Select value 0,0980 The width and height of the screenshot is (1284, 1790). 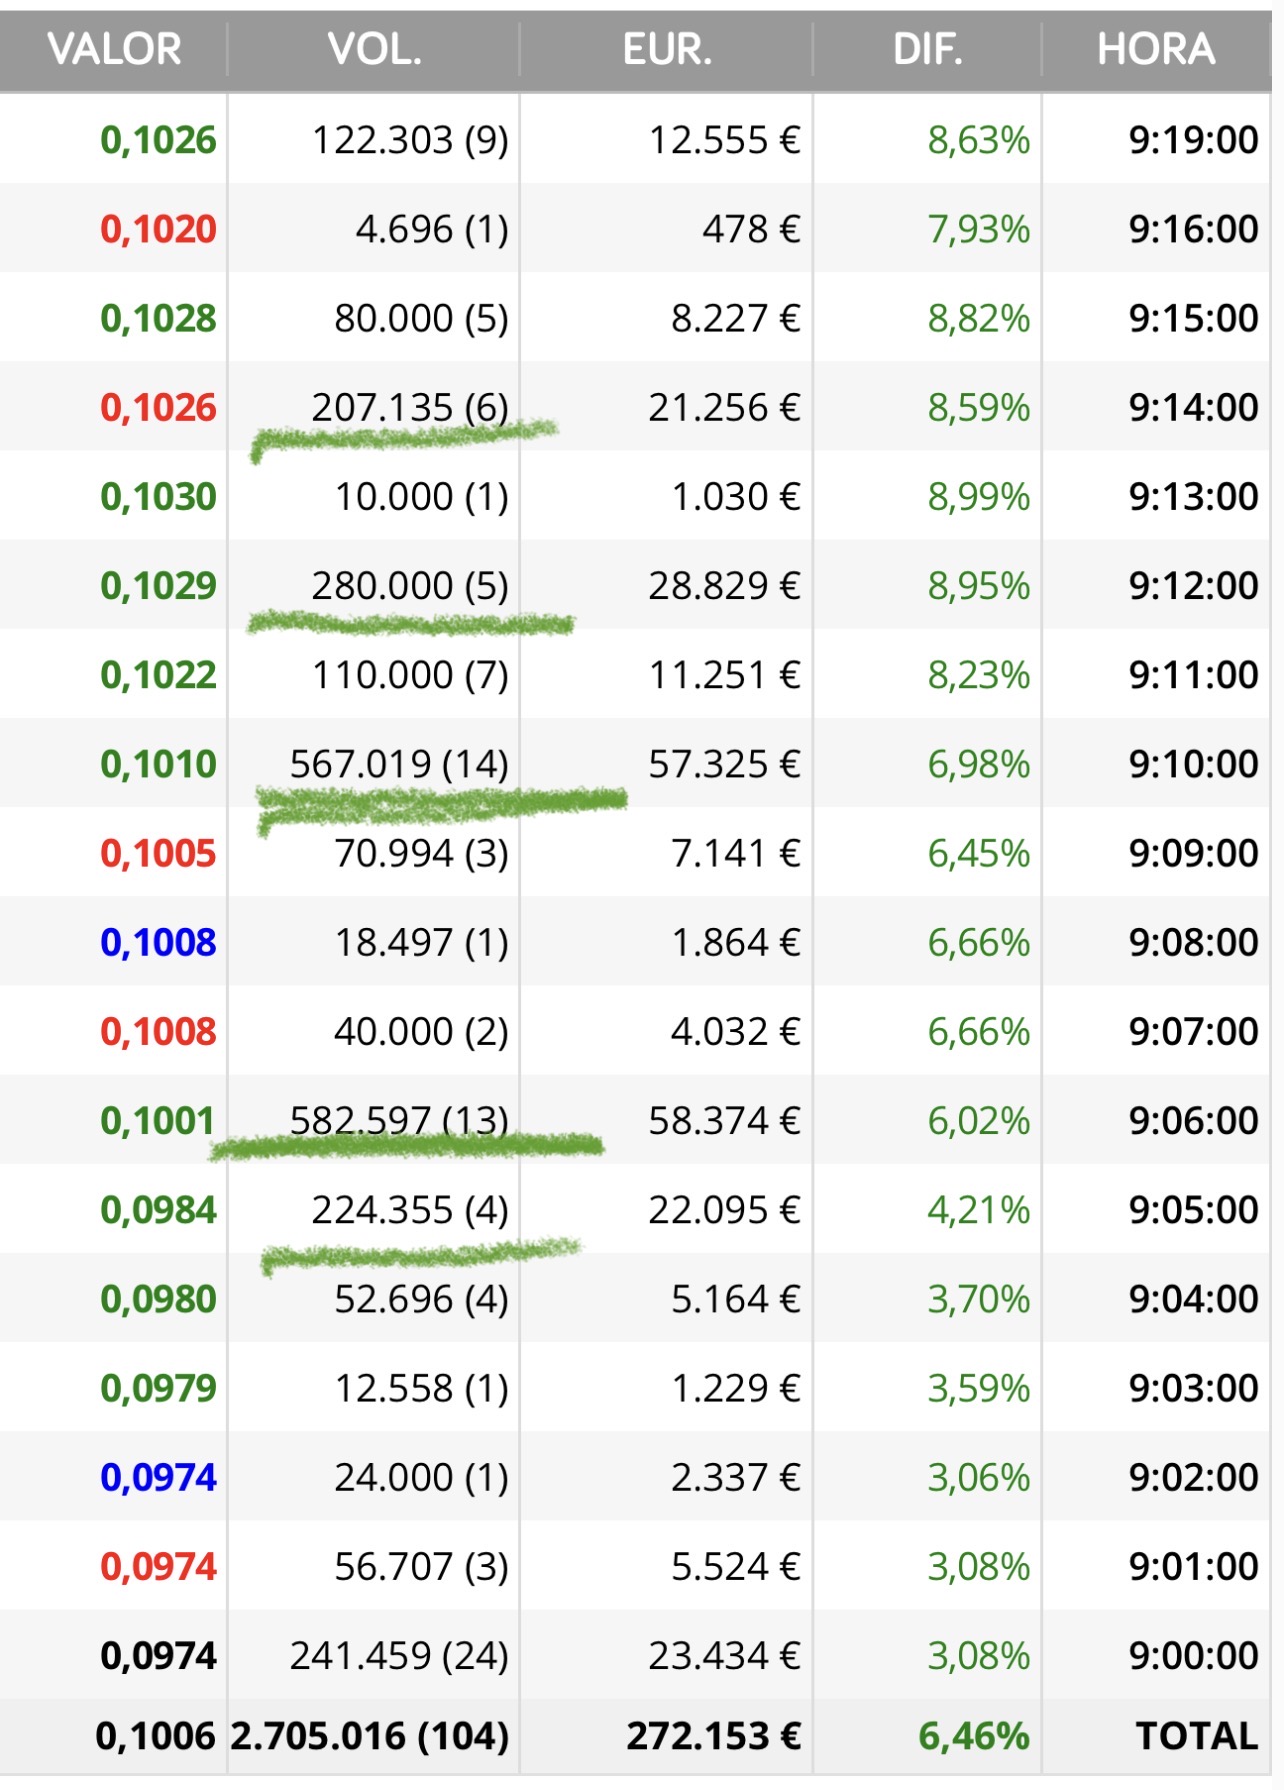(x=158, y=1299)
